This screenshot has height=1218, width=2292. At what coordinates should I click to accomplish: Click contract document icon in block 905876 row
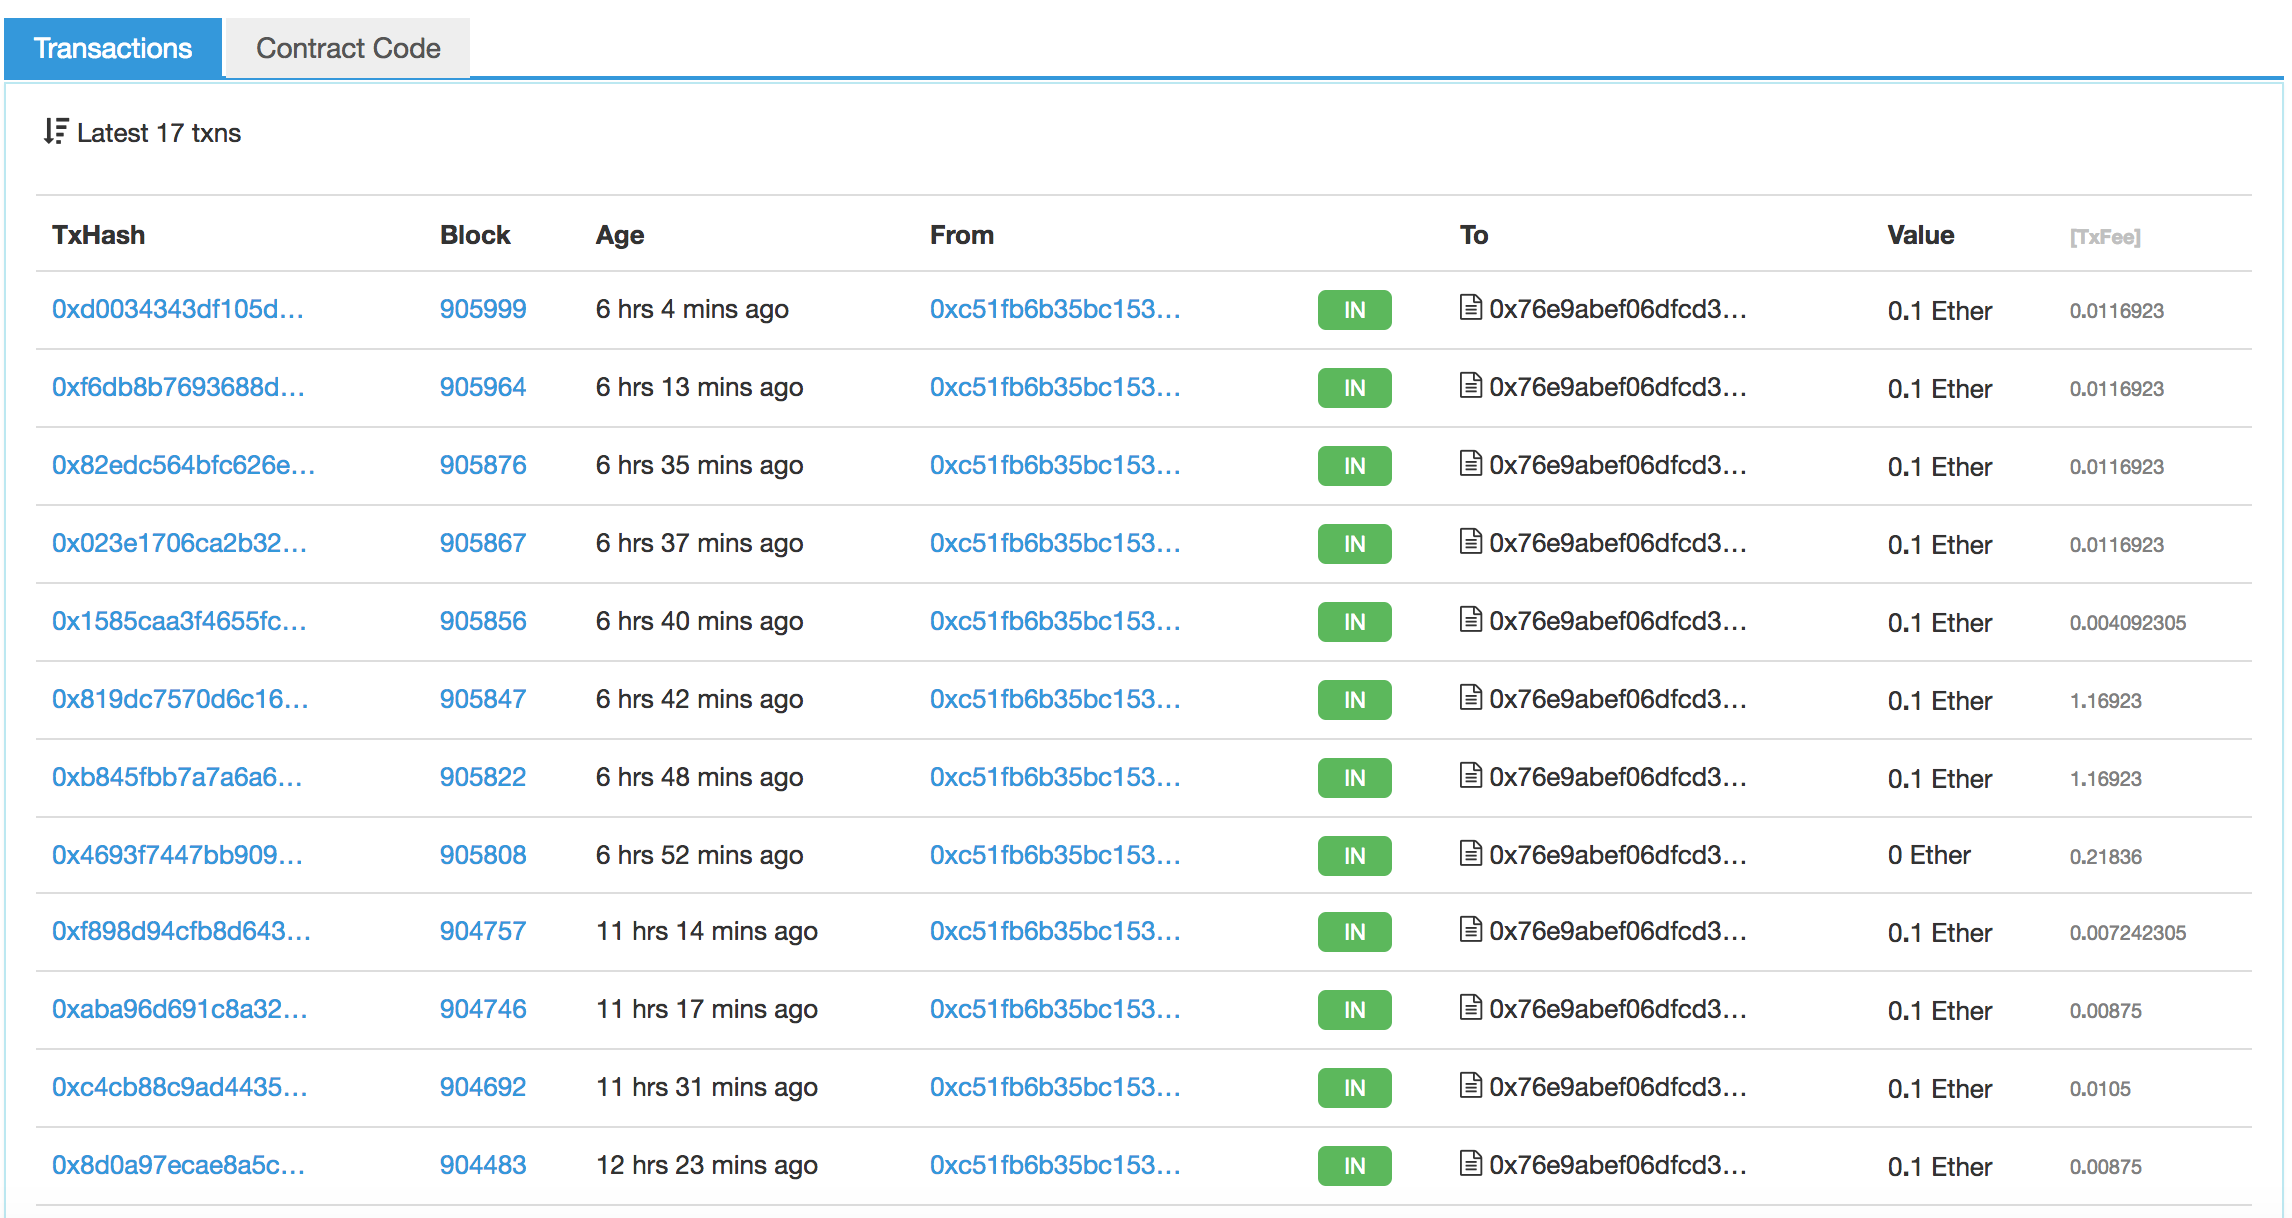point(1470,463)
